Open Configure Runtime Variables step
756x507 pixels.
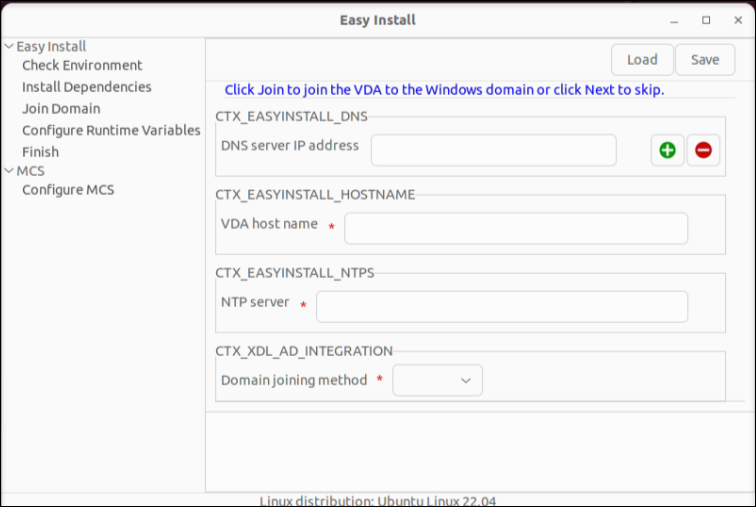click(x=111, y=130)
